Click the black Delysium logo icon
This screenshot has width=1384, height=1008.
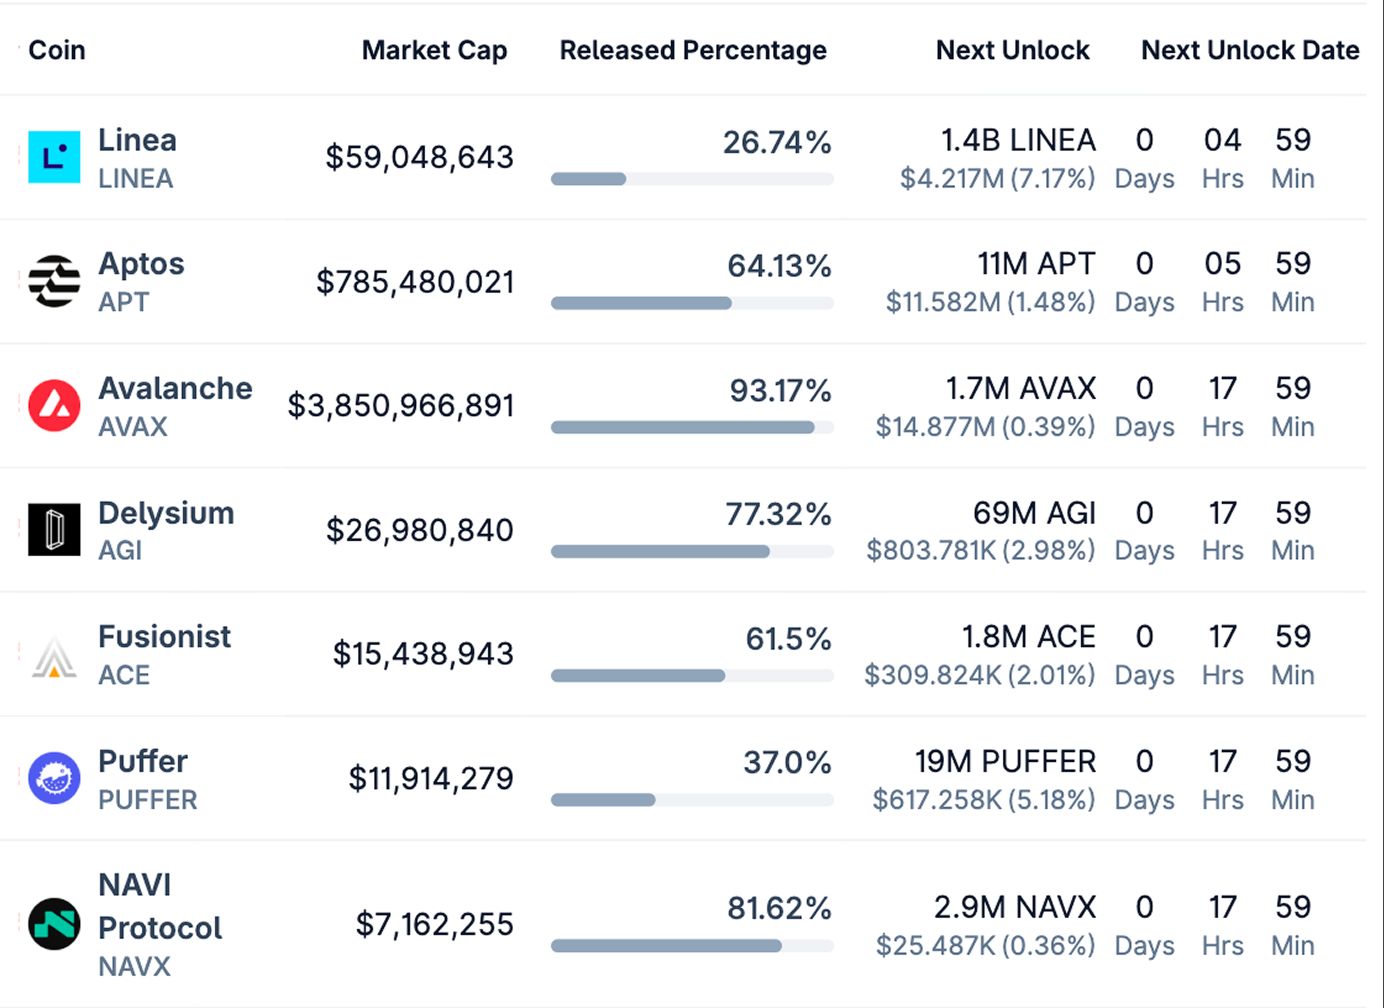pos(54,529)
